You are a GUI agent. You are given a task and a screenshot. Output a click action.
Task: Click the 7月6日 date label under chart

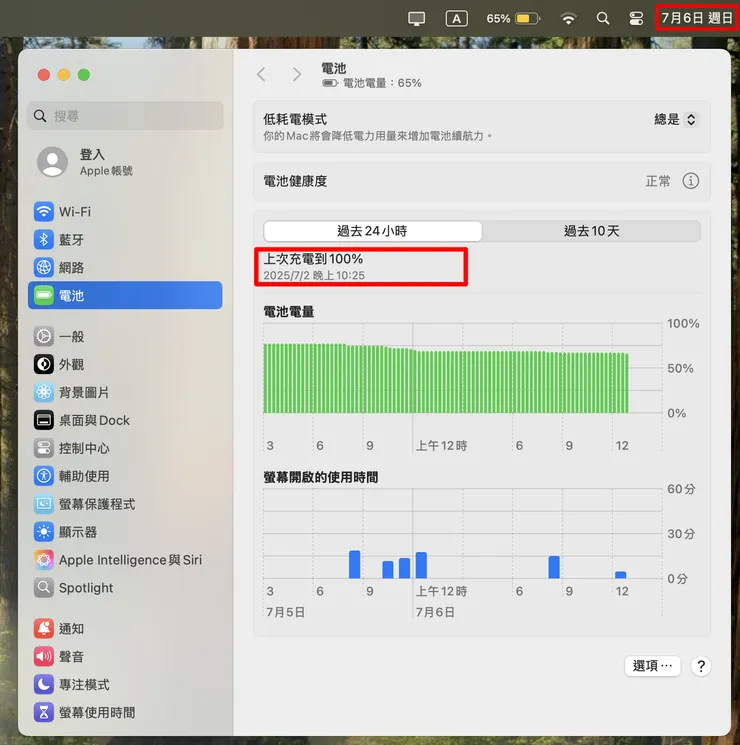pos(435,612)
